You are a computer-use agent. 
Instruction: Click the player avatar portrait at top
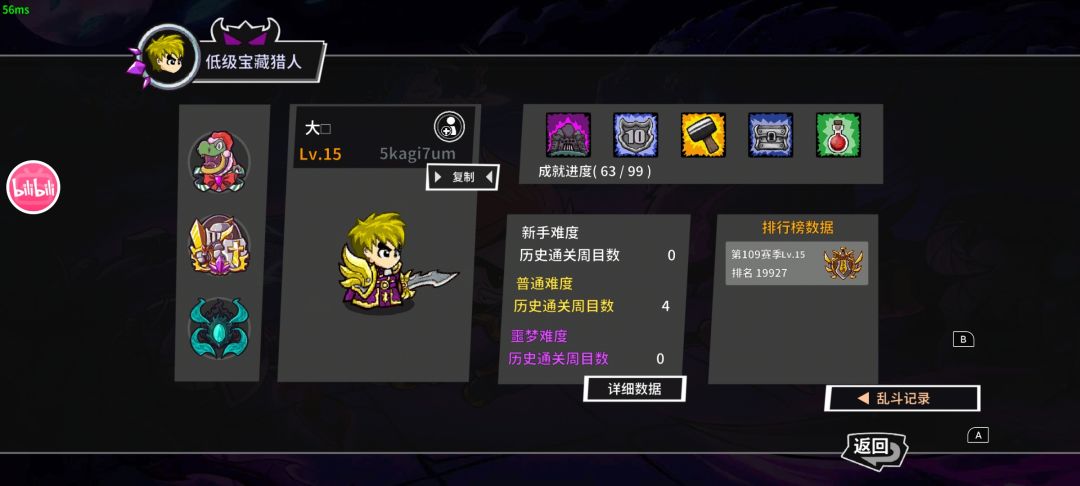point(167,56)
